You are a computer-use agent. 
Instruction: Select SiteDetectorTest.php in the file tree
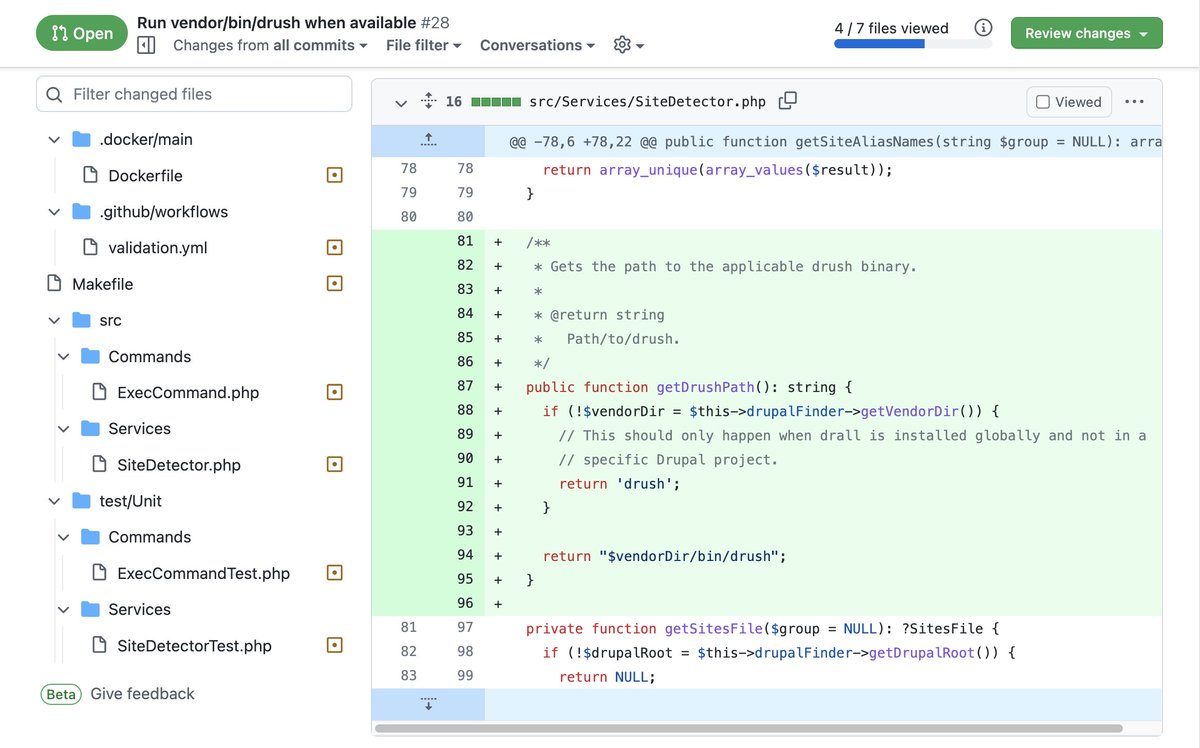(194, 645)
